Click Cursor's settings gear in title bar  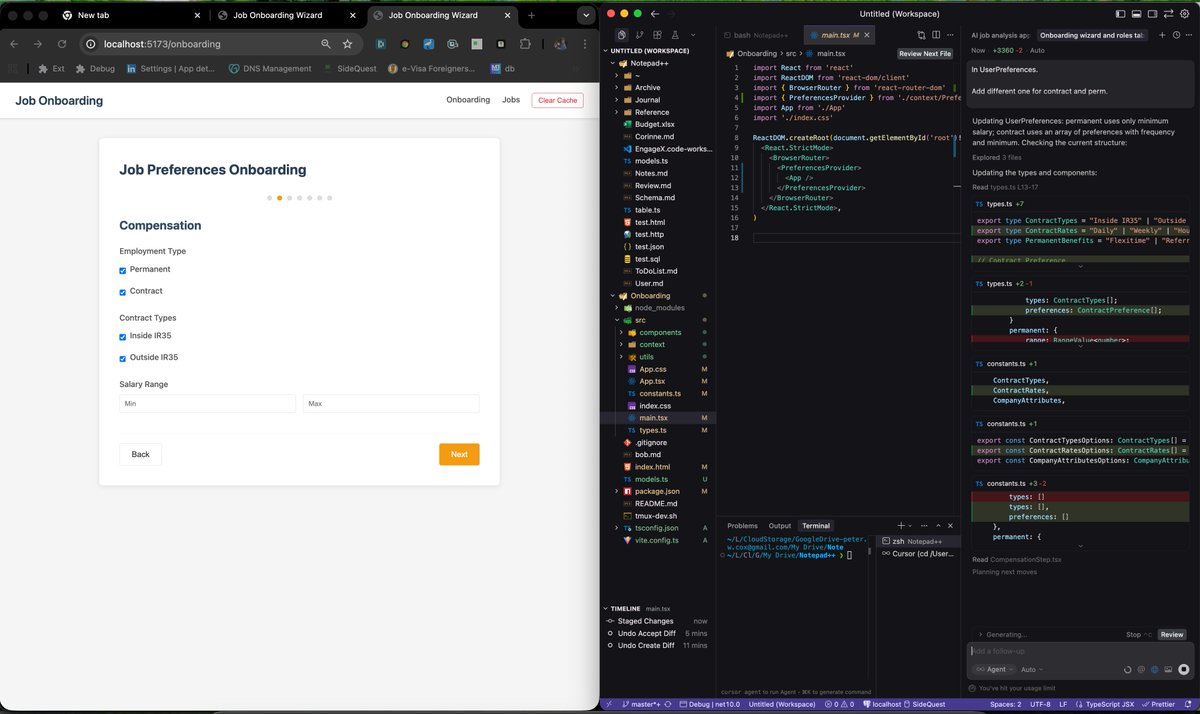[x=1184, y=14]
